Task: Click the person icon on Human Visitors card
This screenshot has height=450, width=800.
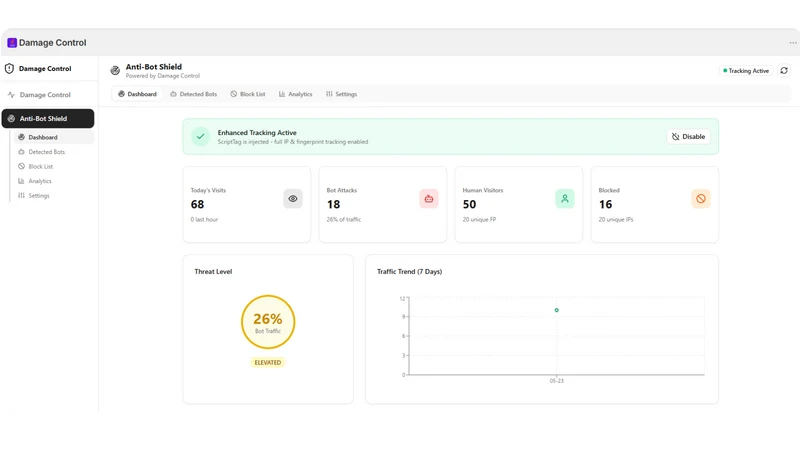Action: (565, 199)
